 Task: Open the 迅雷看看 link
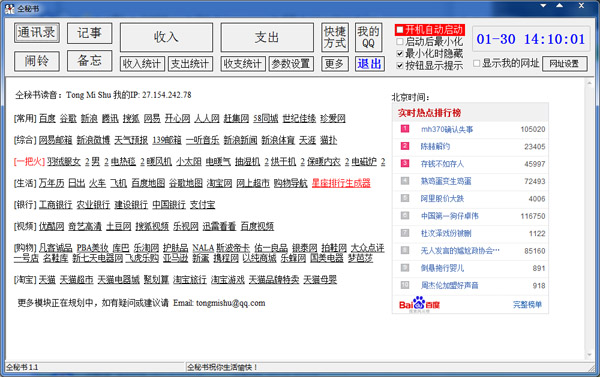click(219, 227)
